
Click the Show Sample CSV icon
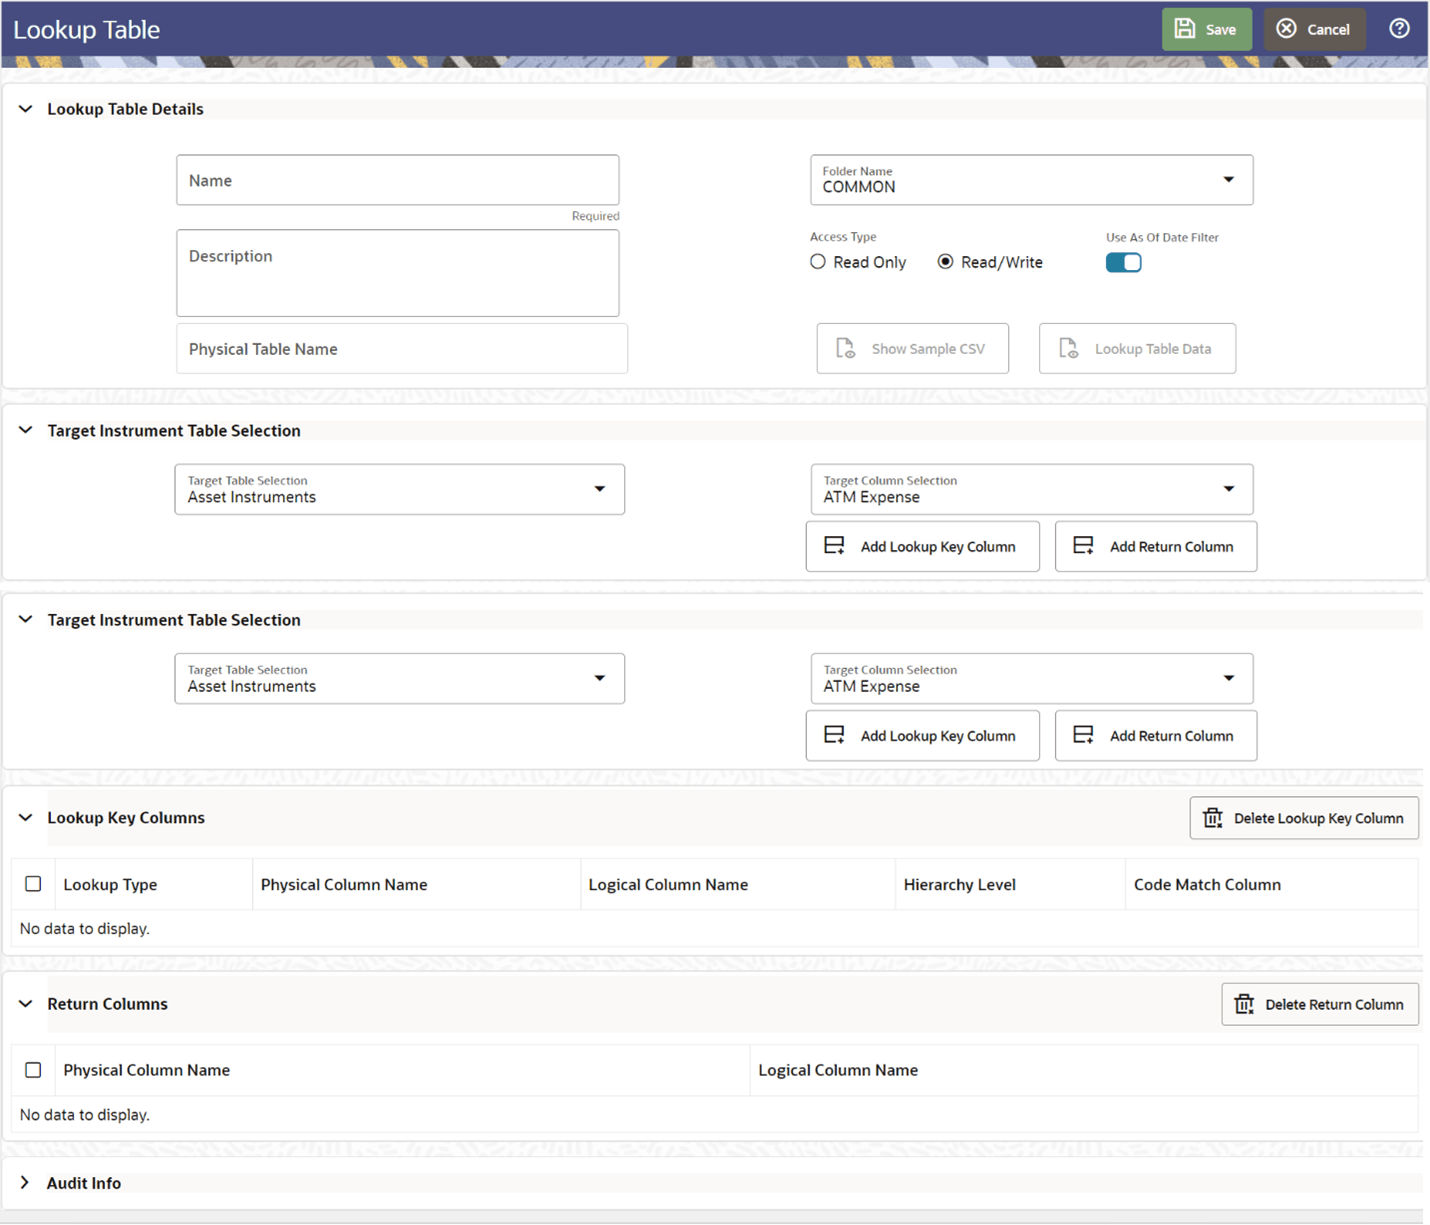pos(845,348)
